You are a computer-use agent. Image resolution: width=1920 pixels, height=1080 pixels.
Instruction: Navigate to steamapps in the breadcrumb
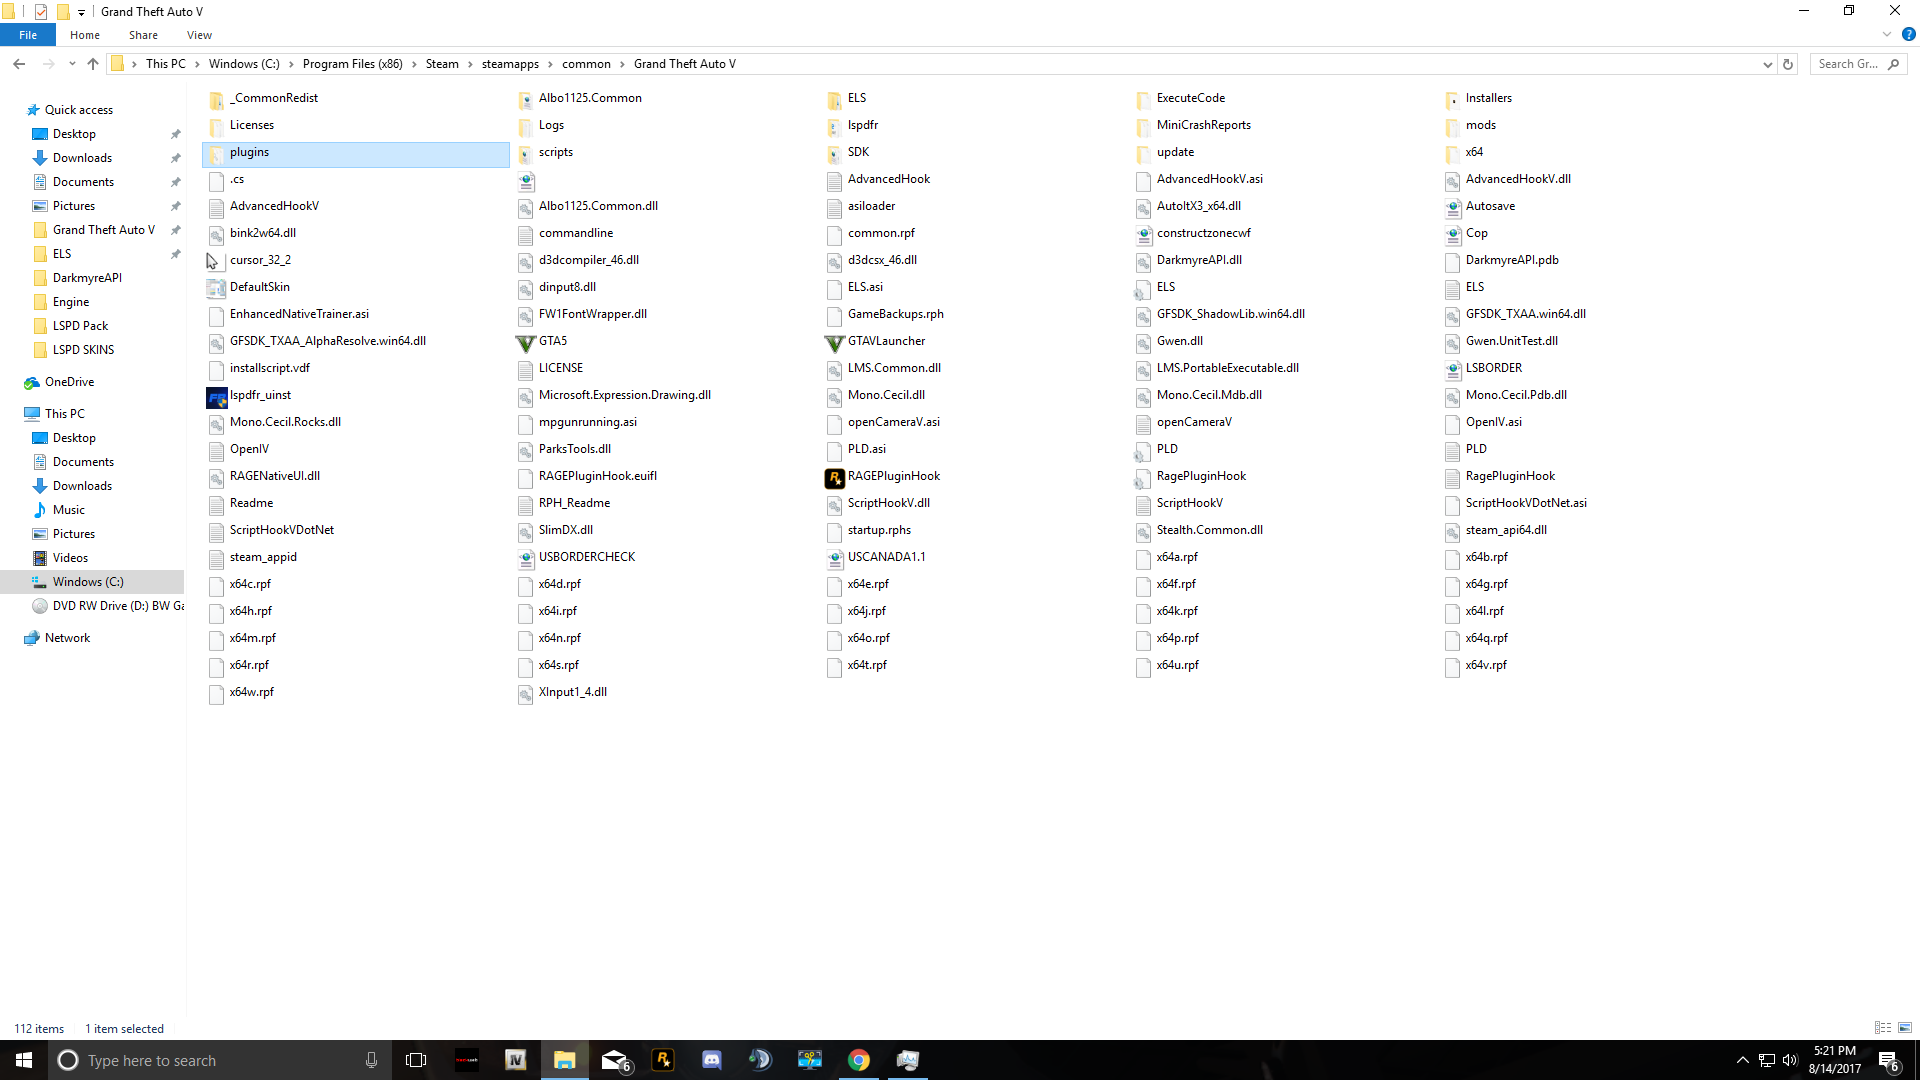[x=510, y=64]
